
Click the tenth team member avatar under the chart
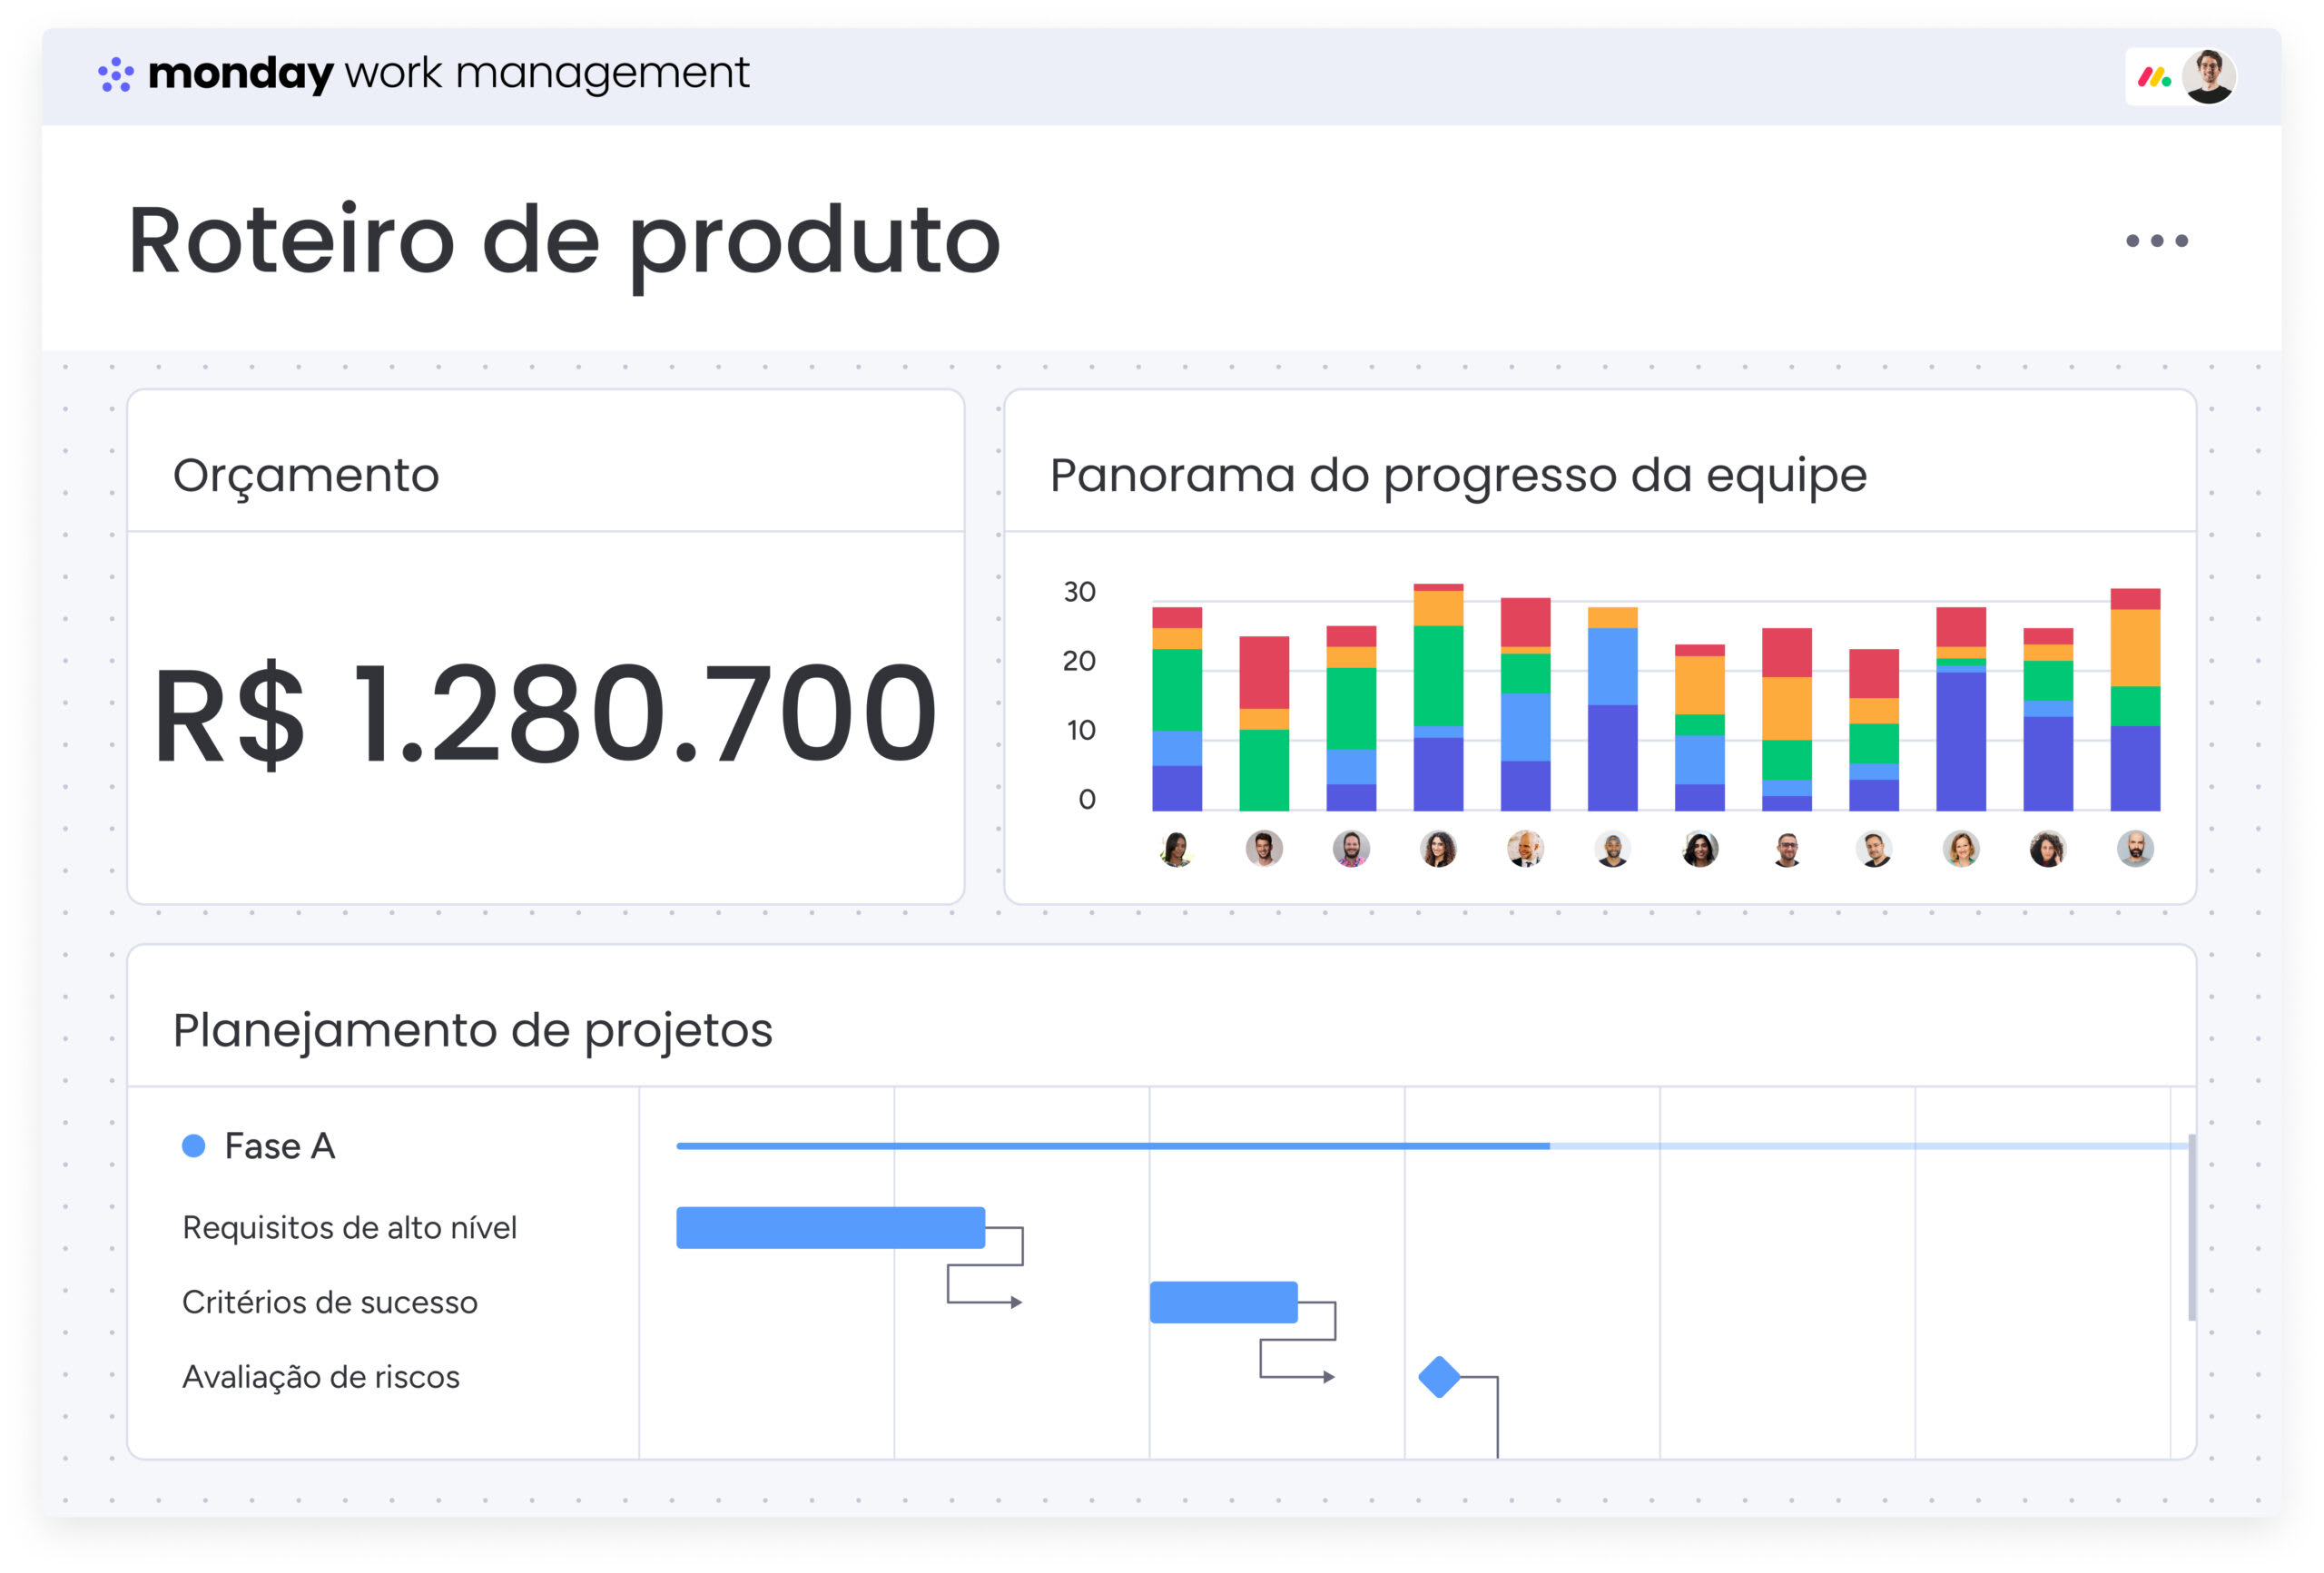tap(1961, 849)
